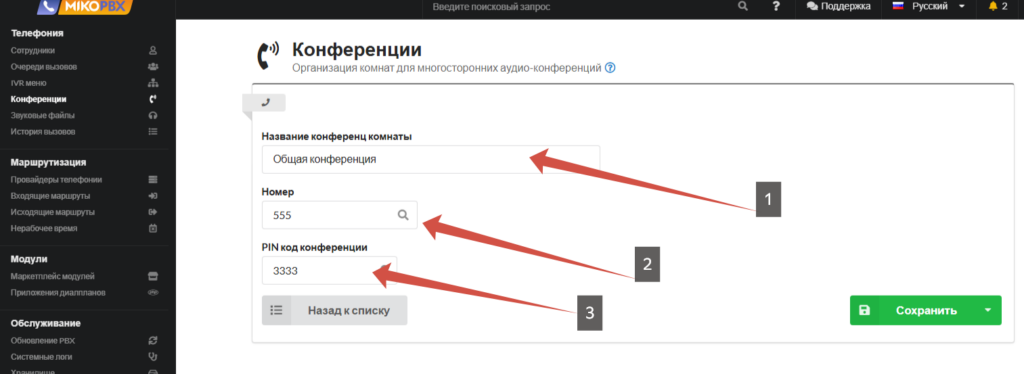Image resolution: width=1024 pixels, height=374 pixels.
Task: Edit the PIN код конференции field
Action: point(328,270)
